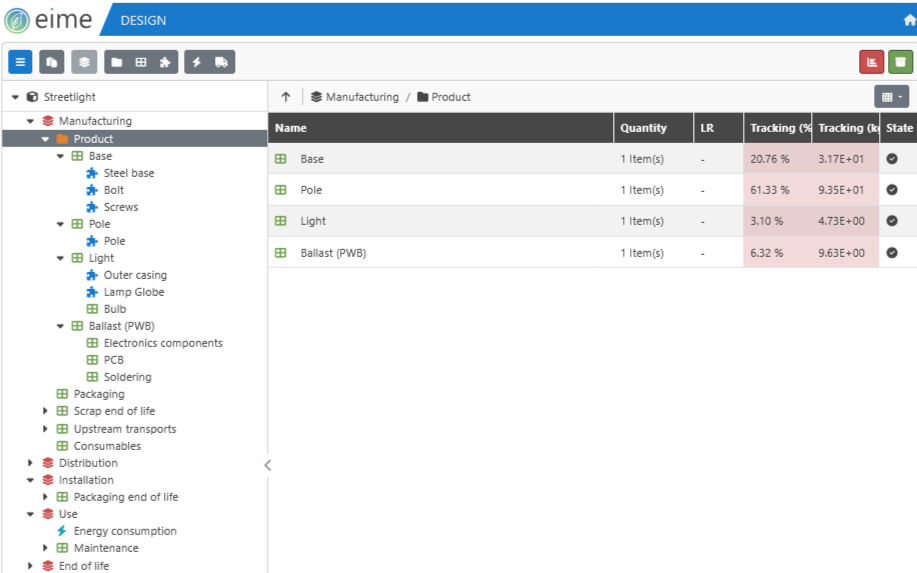Expand the Upstream transports node
917x573 pixels.
45,429
